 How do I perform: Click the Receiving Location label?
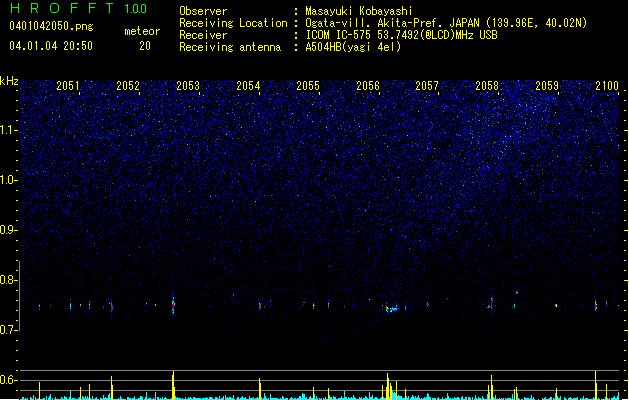click(x=233, y=23)
